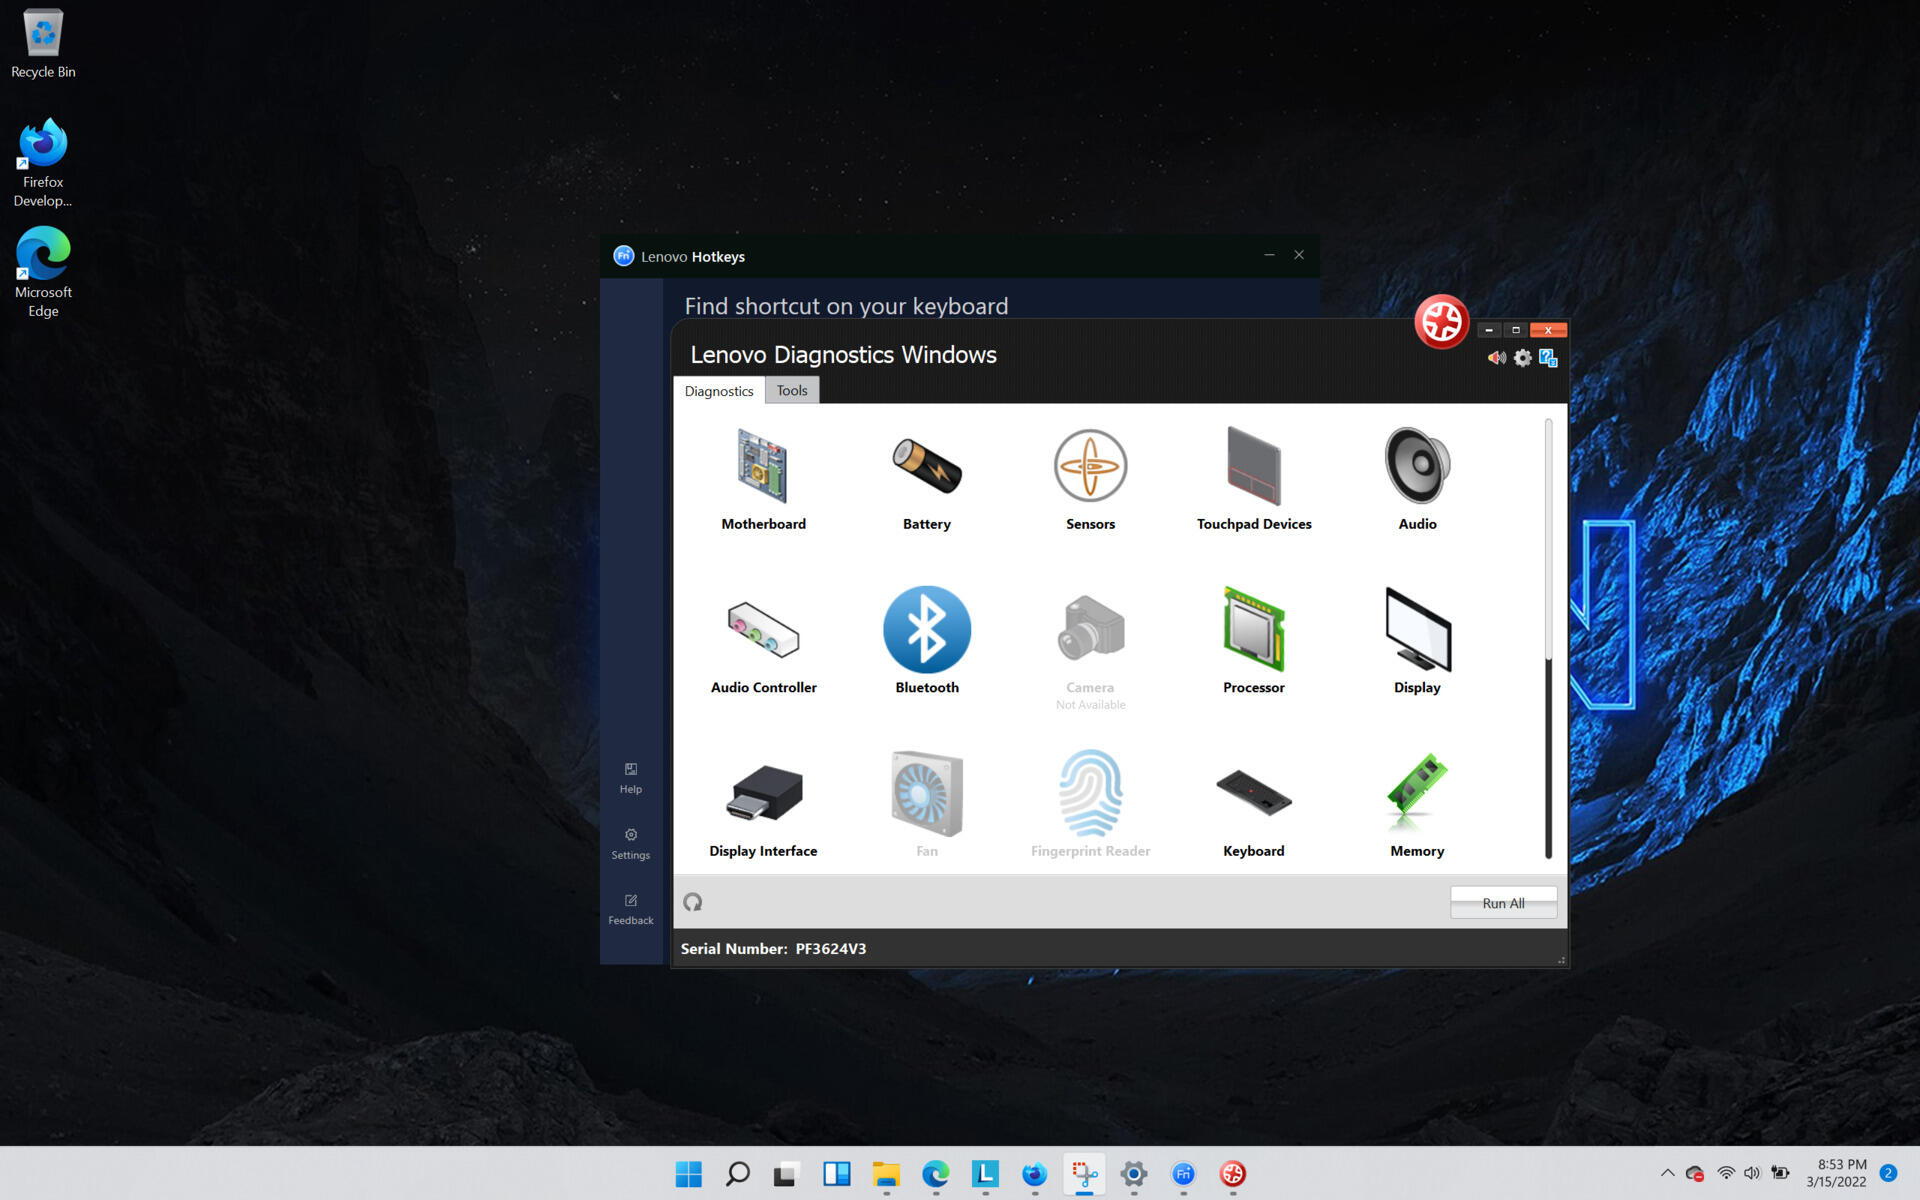Image resolution: width=1920 pixels, height=1200 pixels.
Task: Open Snipping Tool from the taskbar
Action: (1084, 1174)
